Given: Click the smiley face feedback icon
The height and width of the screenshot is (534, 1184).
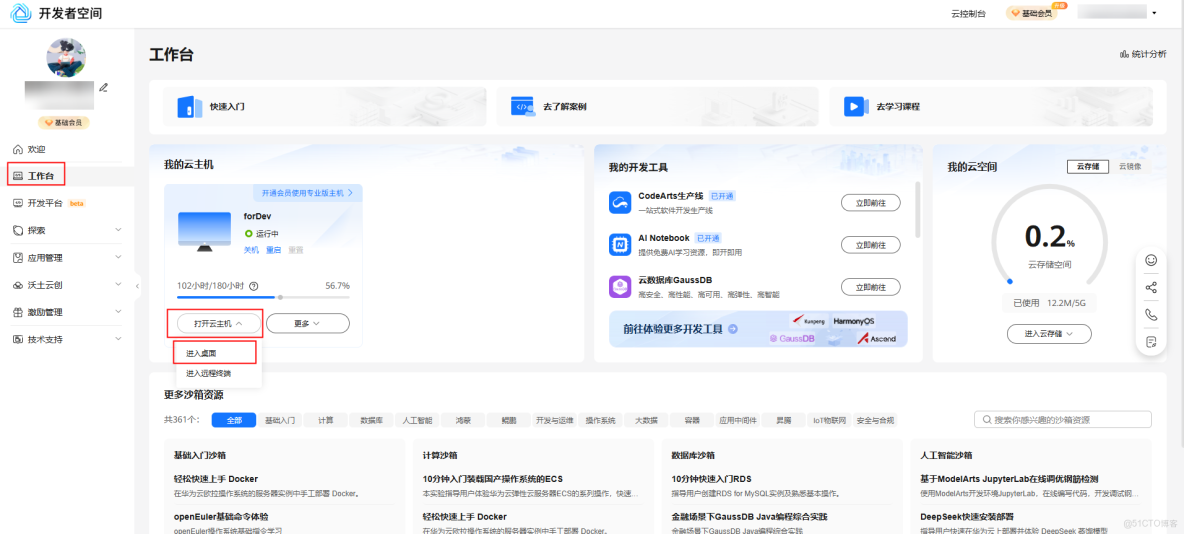Looking at the screenshot, I should 1152,260.
